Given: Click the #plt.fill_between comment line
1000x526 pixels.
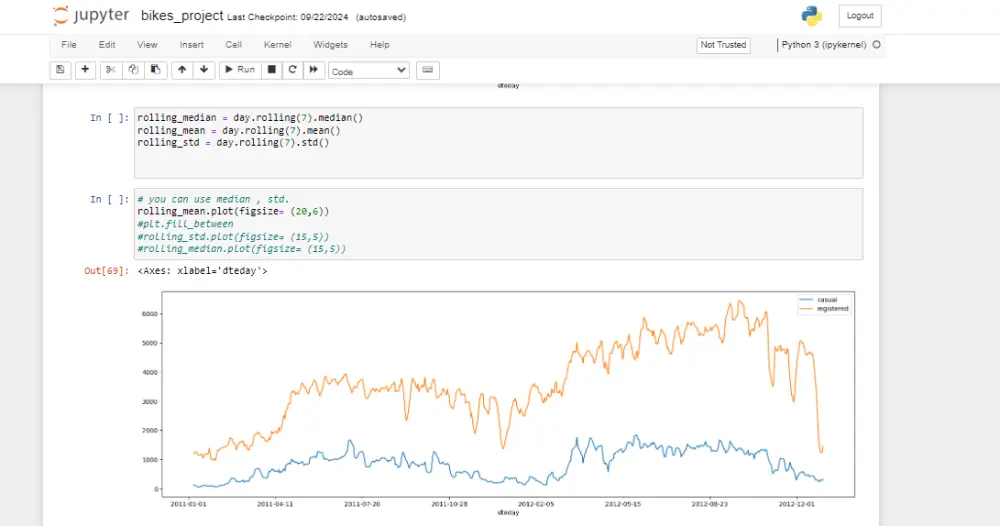Looking at the screenshot, I should pos(185,224).
